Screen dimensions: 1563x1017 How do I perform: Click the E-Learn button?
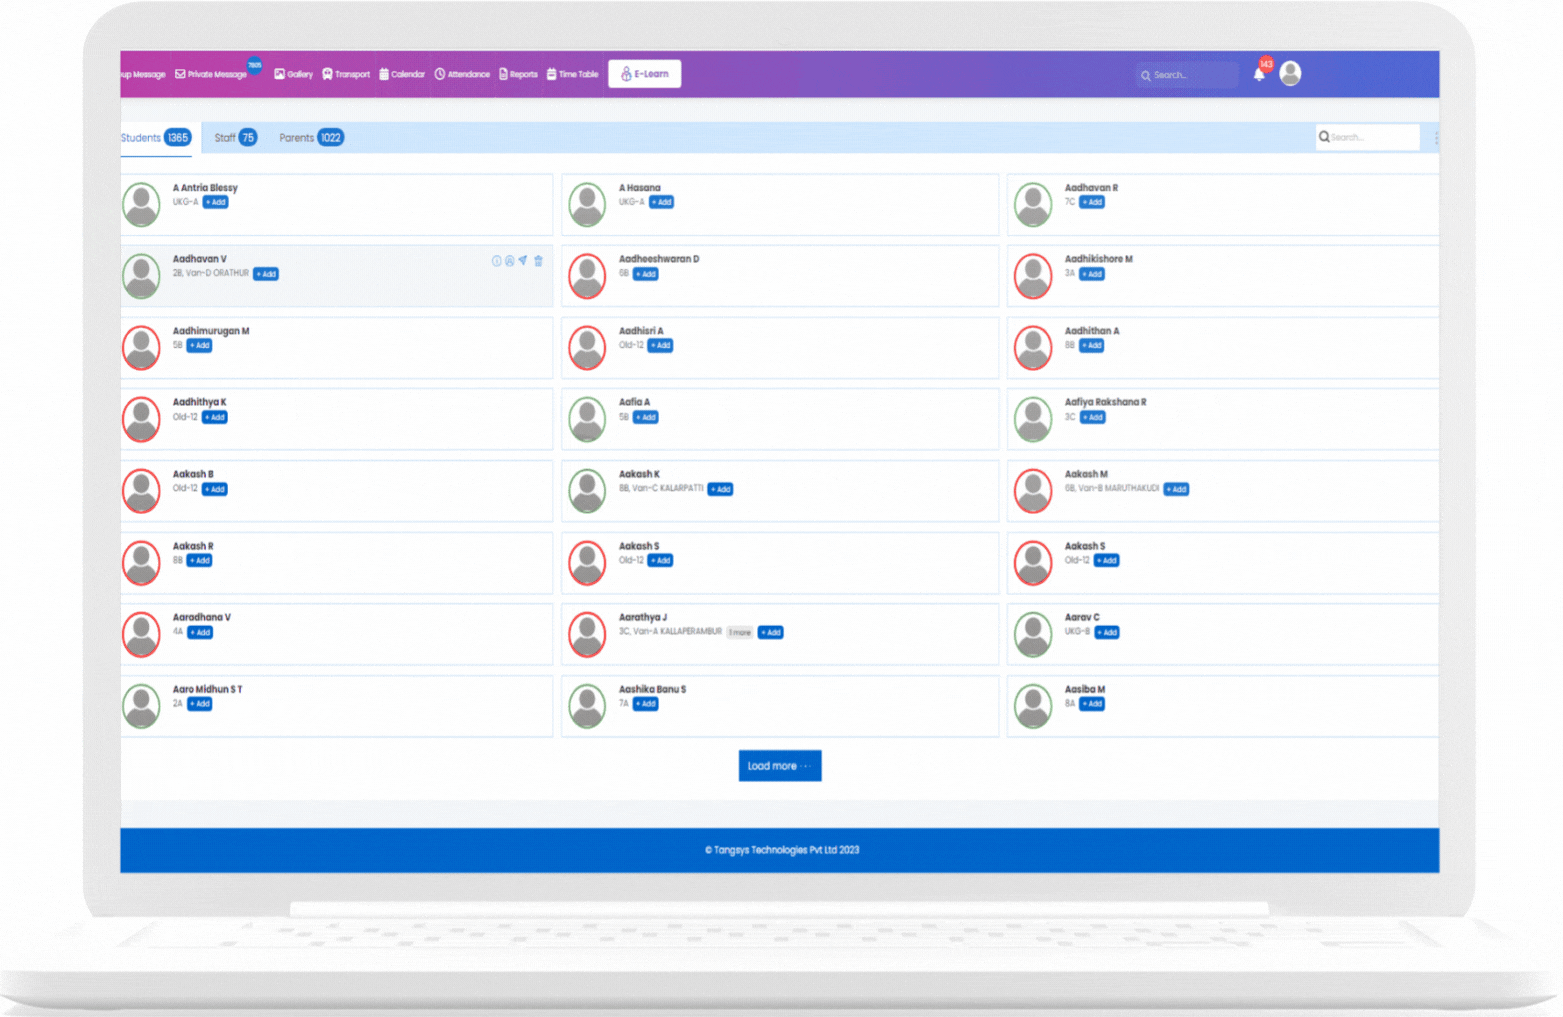(645, 74)
